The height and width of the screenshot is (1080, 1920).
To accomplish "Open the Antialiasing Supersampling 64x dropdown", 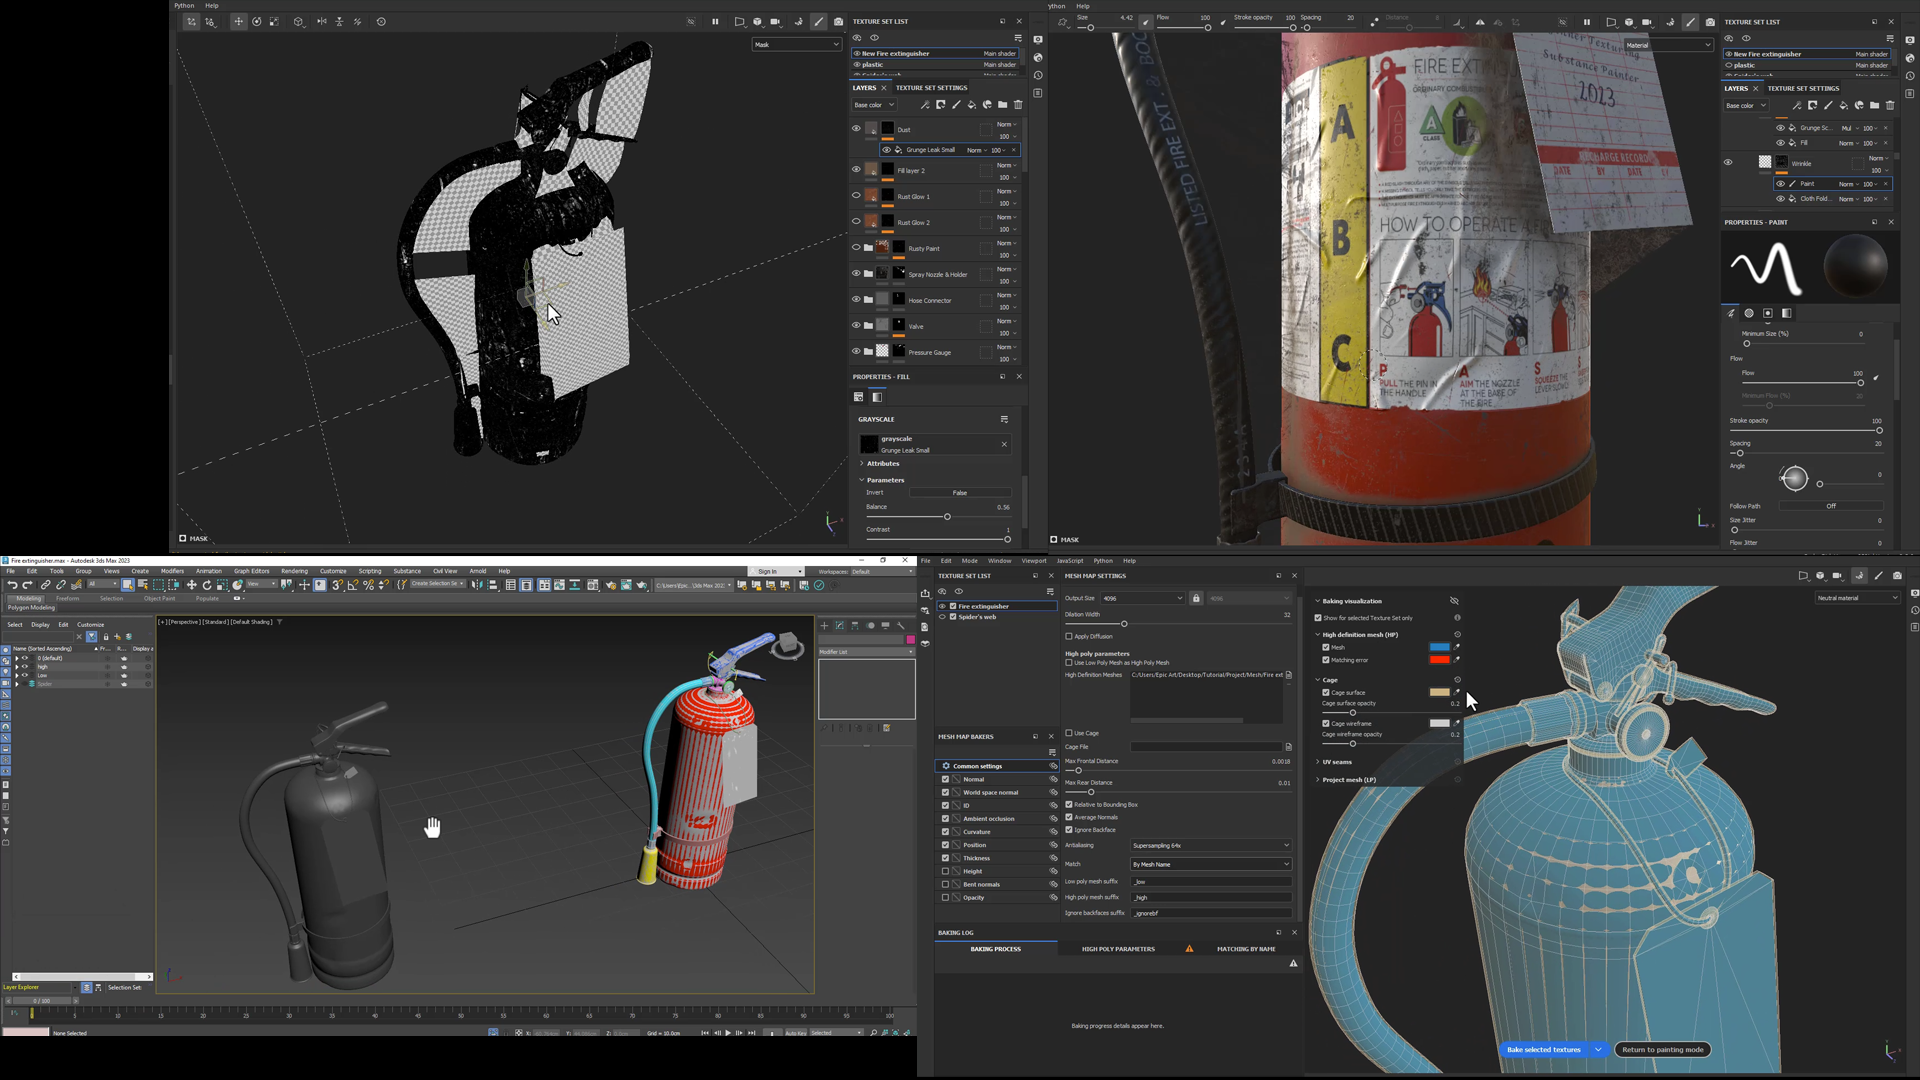I will pos(1210,845).
